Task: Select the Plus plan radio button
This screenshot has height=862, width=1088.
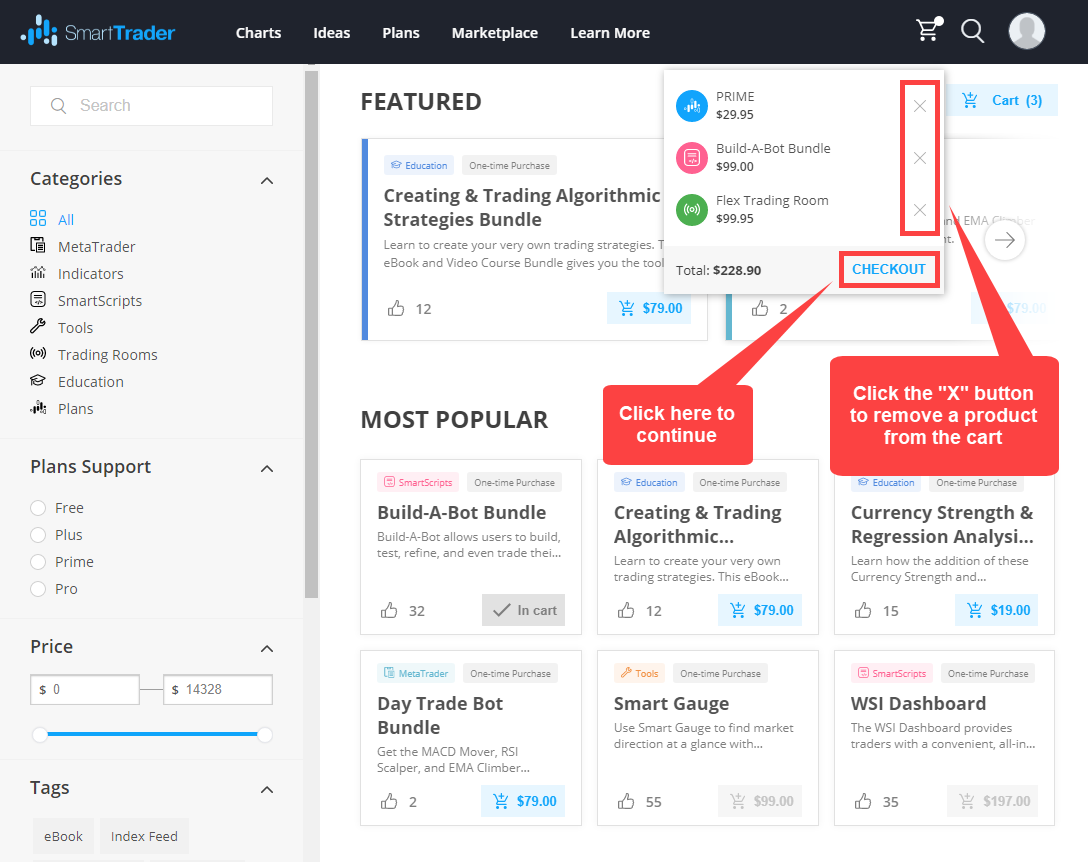Action: [38, 535]
